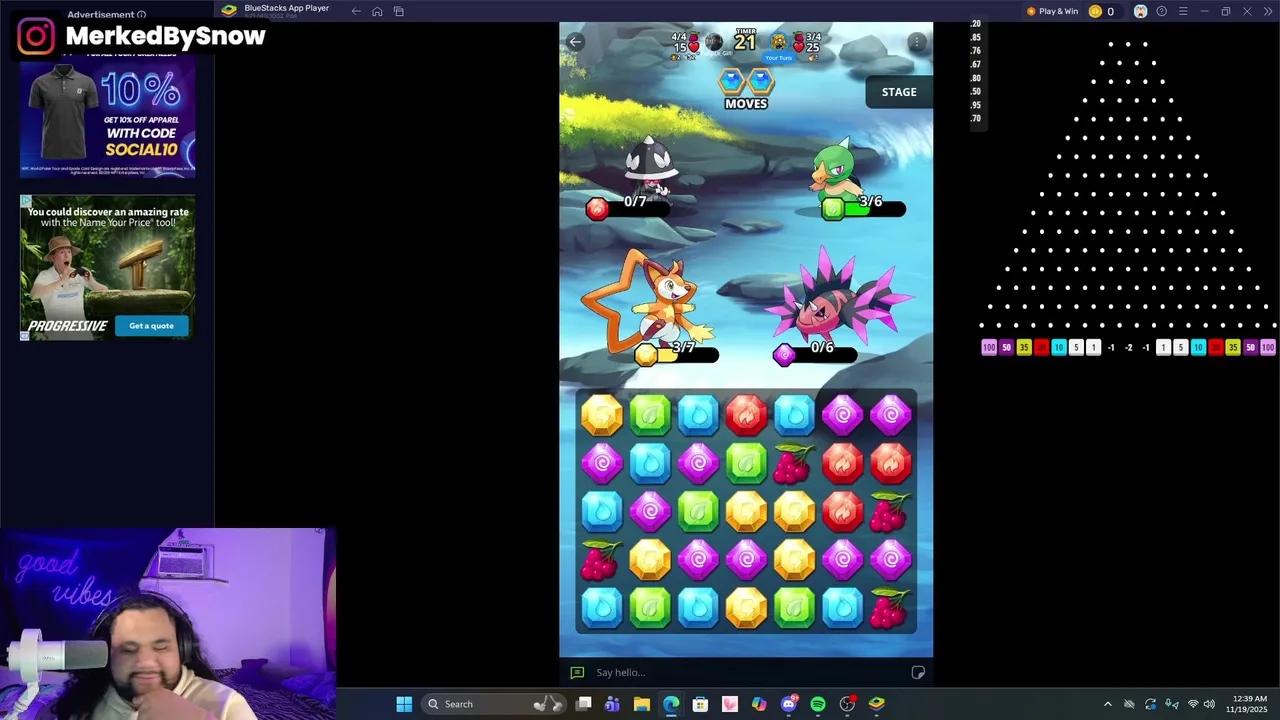Open File Explorer from the taskbar
The width and height of the screenshot is (1280, 720).
pyautogui.click(x=642, y=704)
